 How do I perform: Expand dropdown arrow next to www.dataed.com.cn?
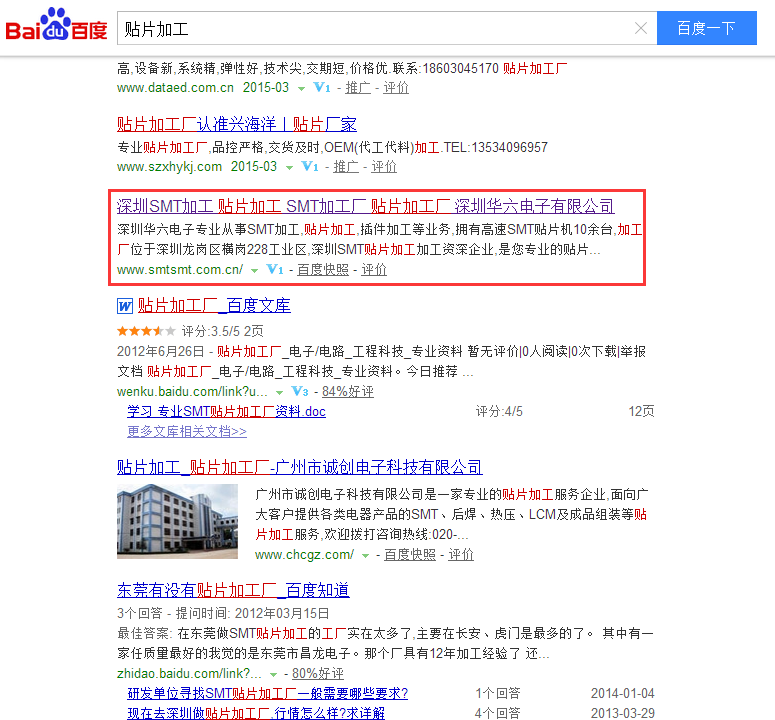pos(301,89)
